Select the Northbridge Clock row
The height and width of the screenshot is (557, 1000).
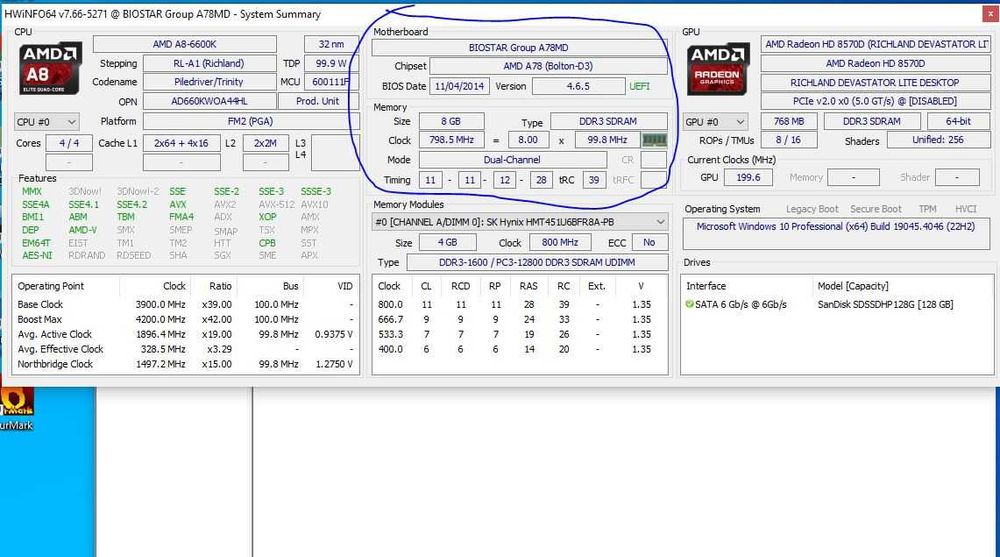coord(185,364)
